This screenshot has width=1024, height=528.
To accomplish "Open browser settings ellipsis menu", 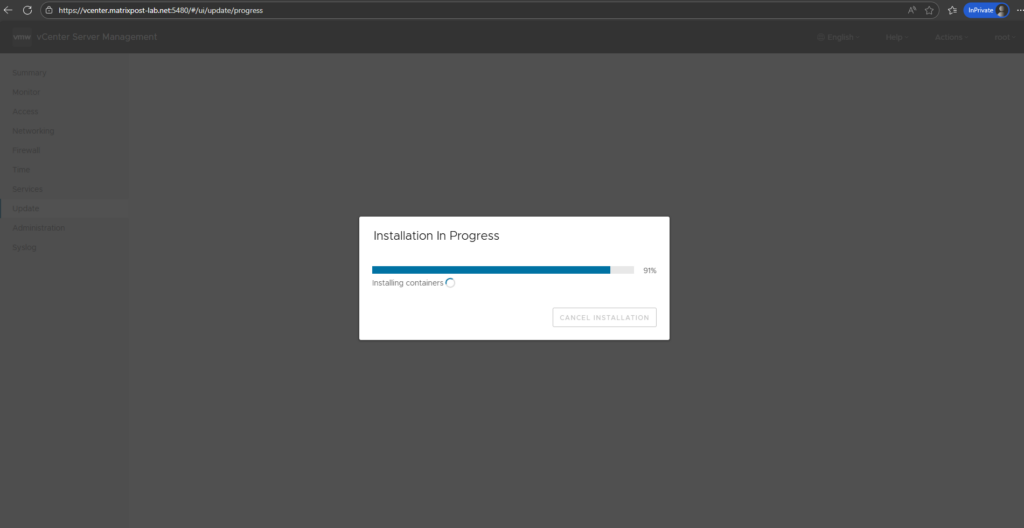I will click(x=1019, y=10).
